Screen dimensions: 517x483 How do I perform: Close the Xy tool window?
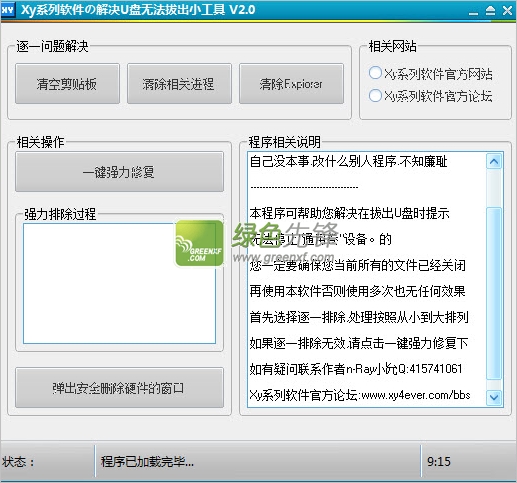click(507, 11)
